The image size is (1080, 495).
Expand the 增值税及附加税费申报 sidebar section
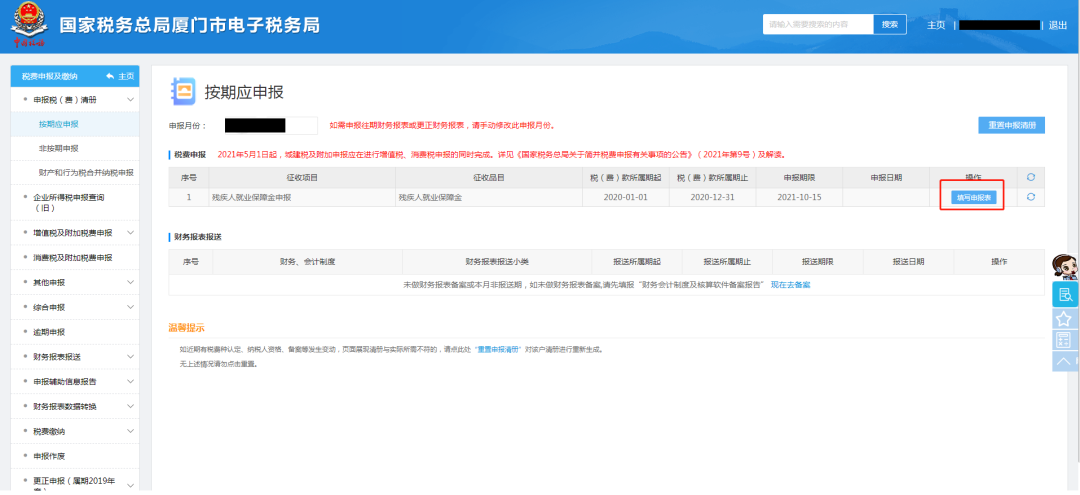click(x=130, y=233)
